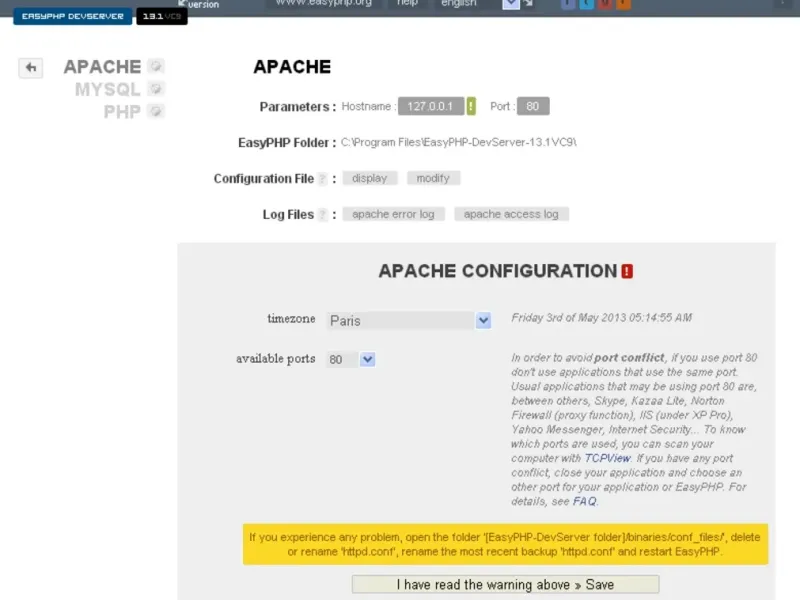Image resolution: width=800 pixels, height=600 pixels.
Task: Open the TCPView link
Action: click(607, 458)
